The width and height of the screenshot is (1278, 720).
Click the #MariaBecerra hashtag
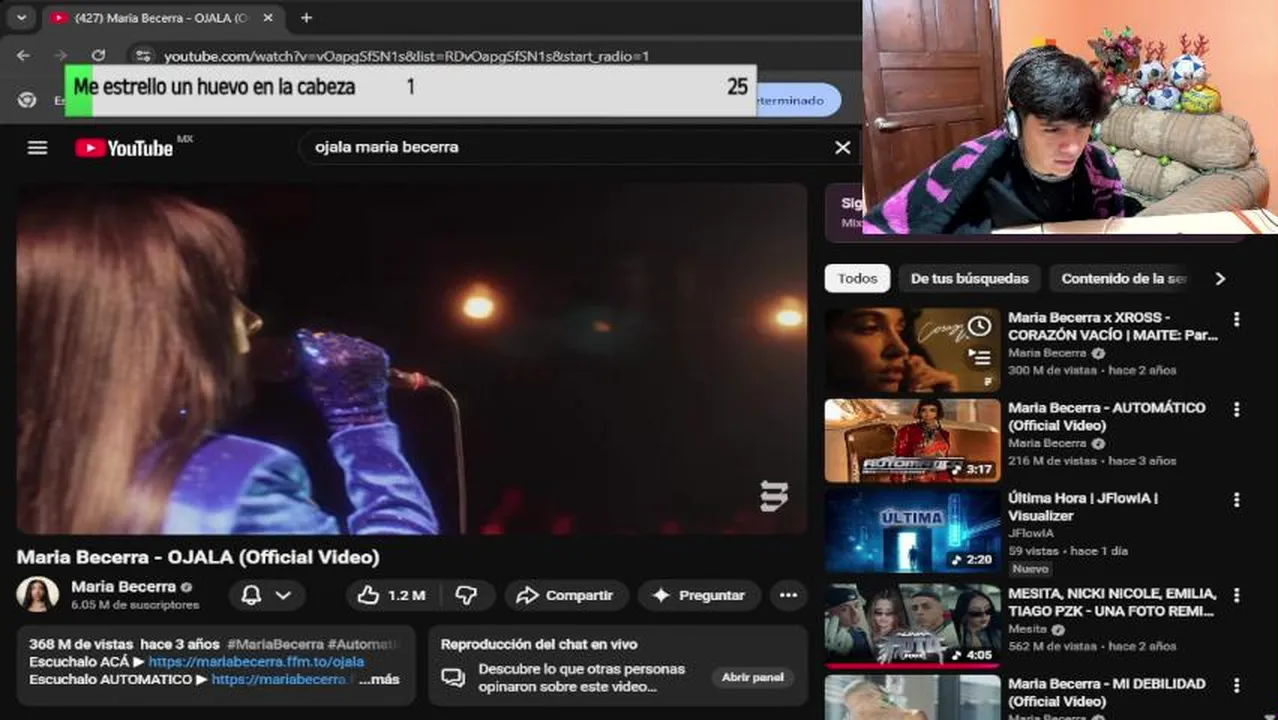pos(275,644)
